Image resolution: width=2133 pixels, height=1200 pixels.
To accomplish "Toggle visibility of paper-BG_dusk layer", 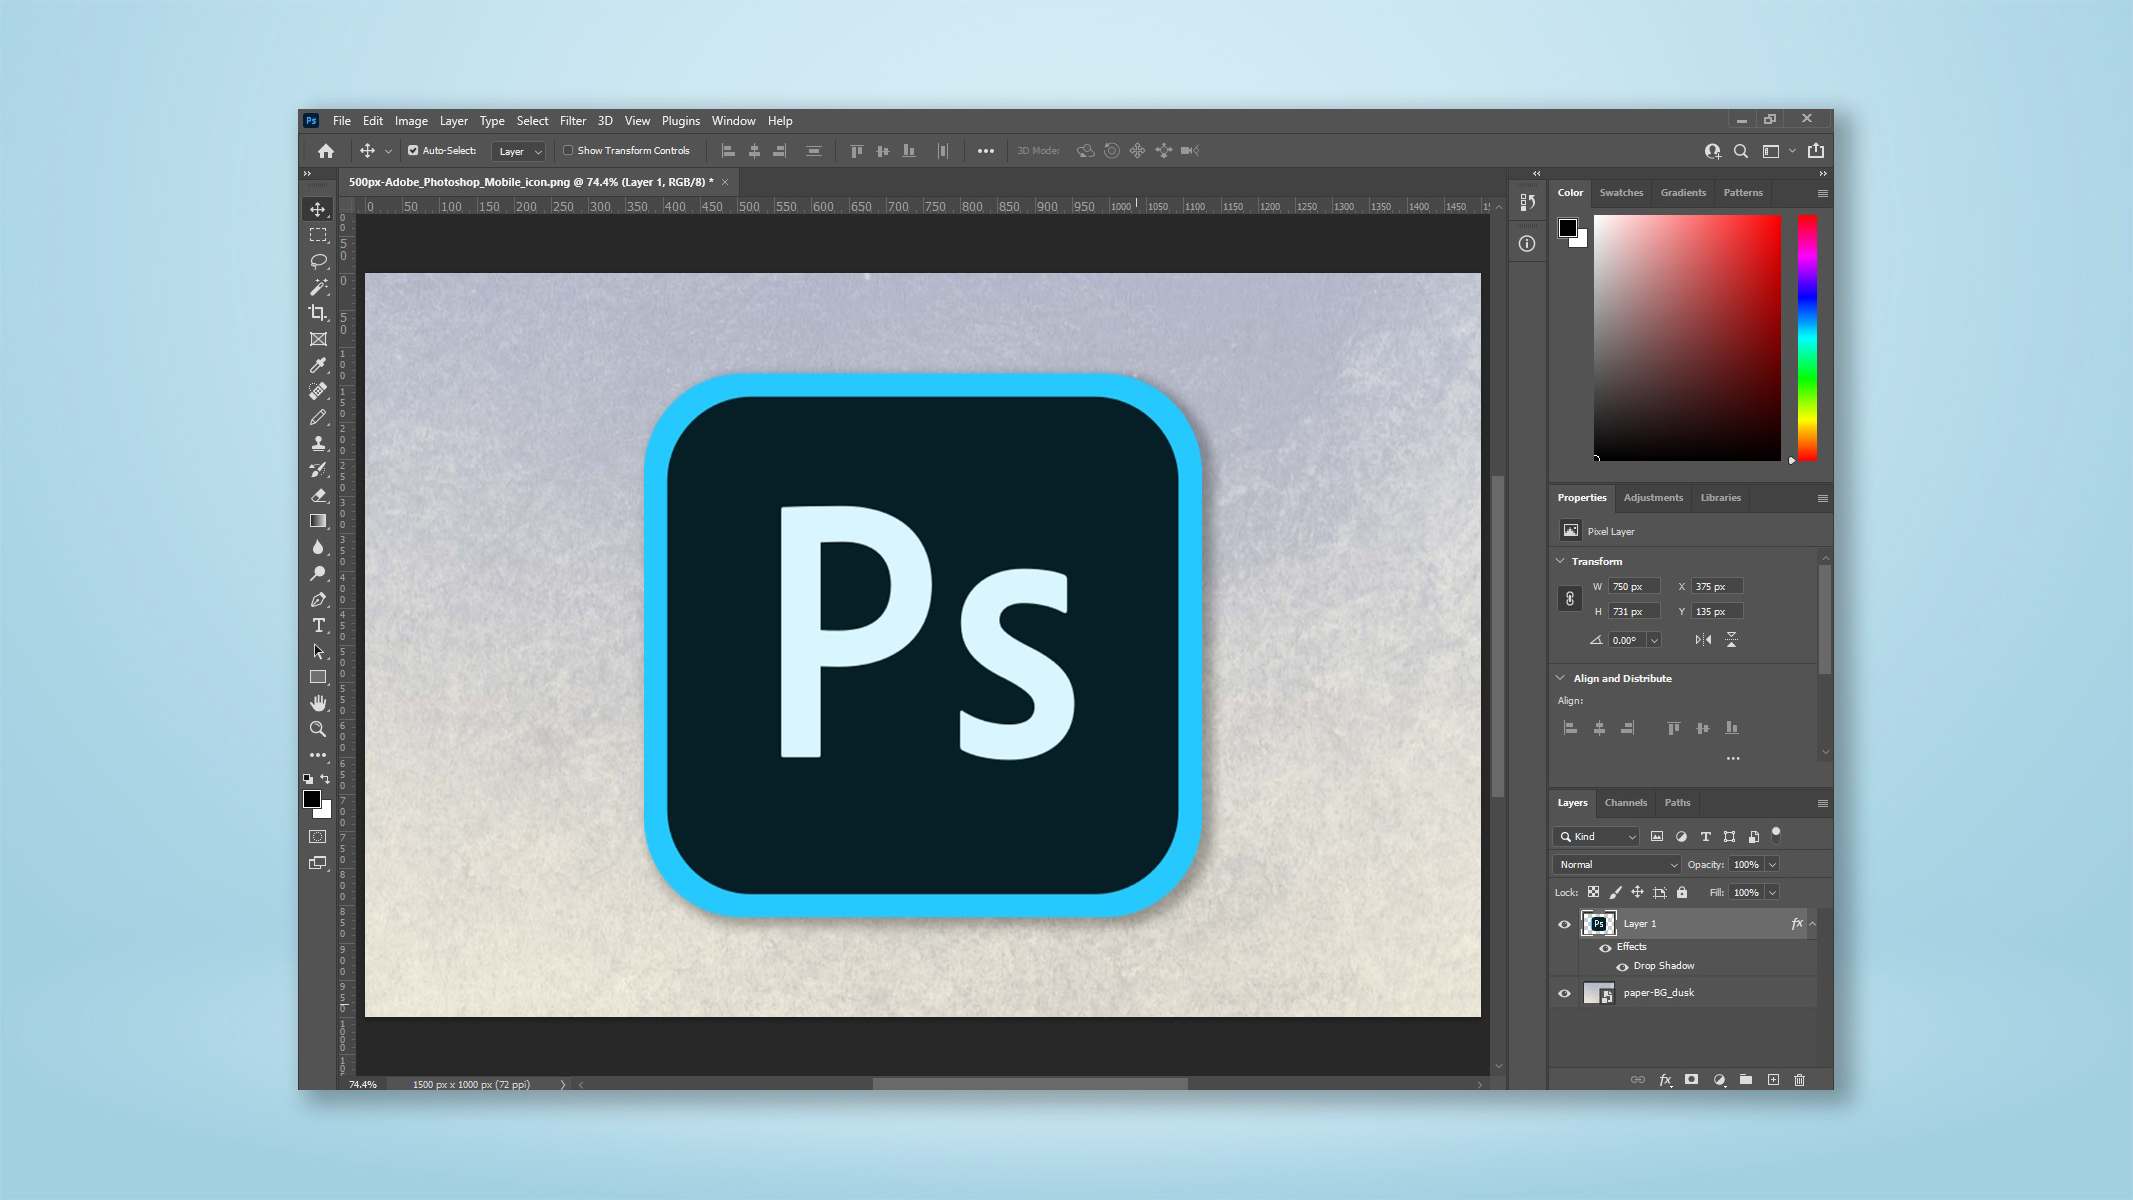I will coord(1565,992).
